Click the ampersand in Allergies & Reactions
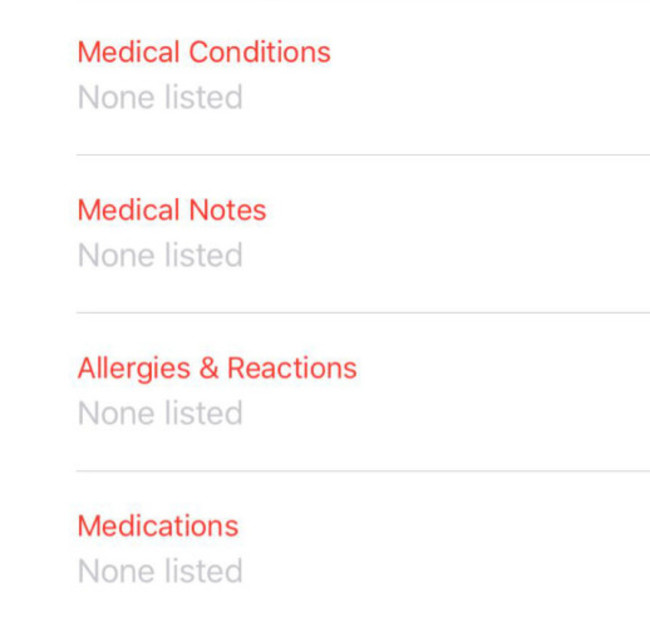The height and width of the screenshot is (627, 650). coord(209,368)
